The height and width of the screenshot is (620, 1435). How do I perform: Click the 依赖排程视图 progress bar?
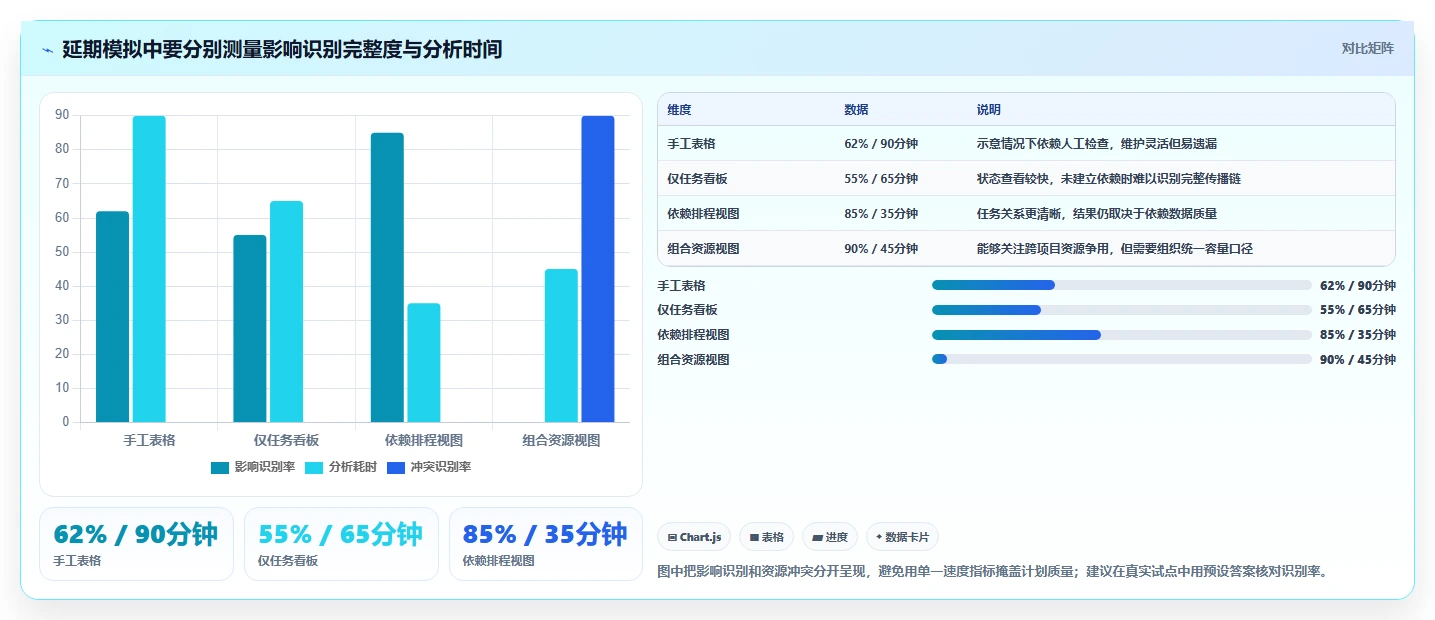[x=1122, y=335]
